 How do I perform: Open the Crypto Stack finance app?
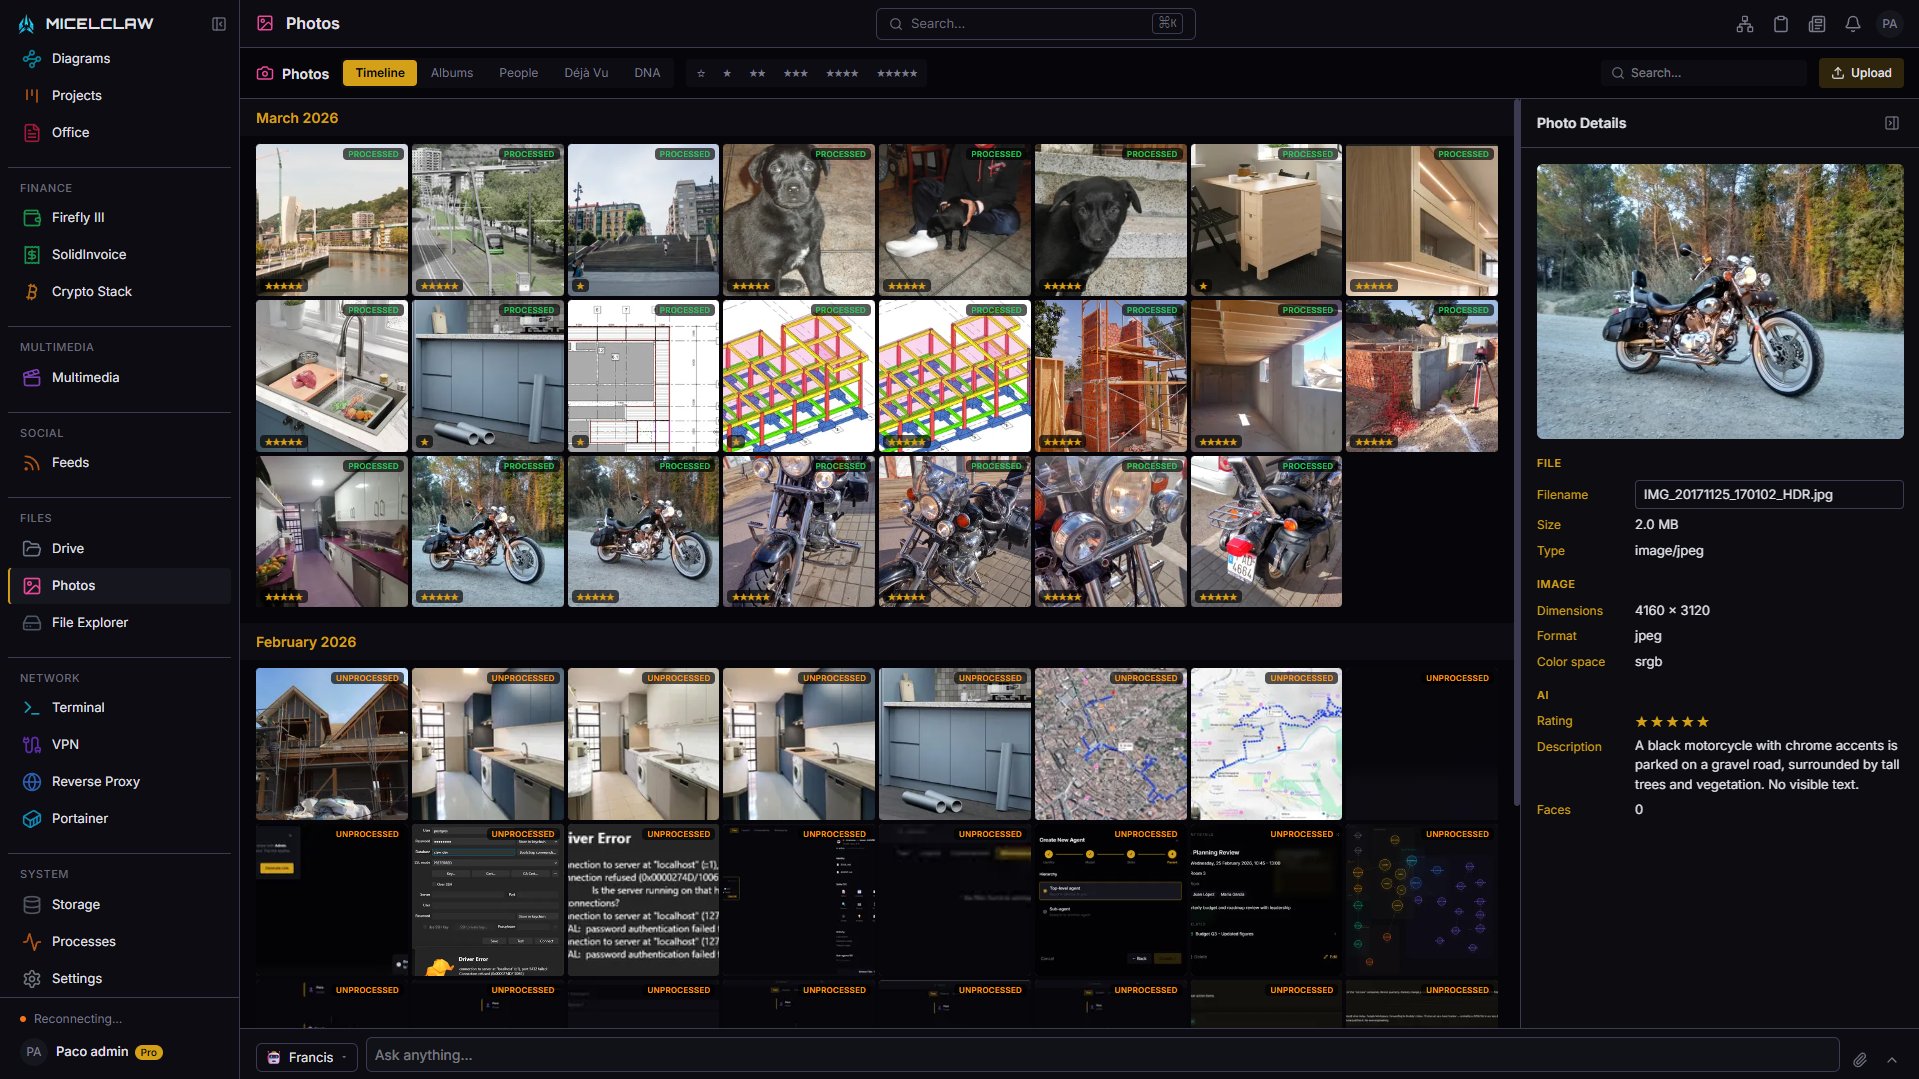pyautogui.click(x=91, y=291)
